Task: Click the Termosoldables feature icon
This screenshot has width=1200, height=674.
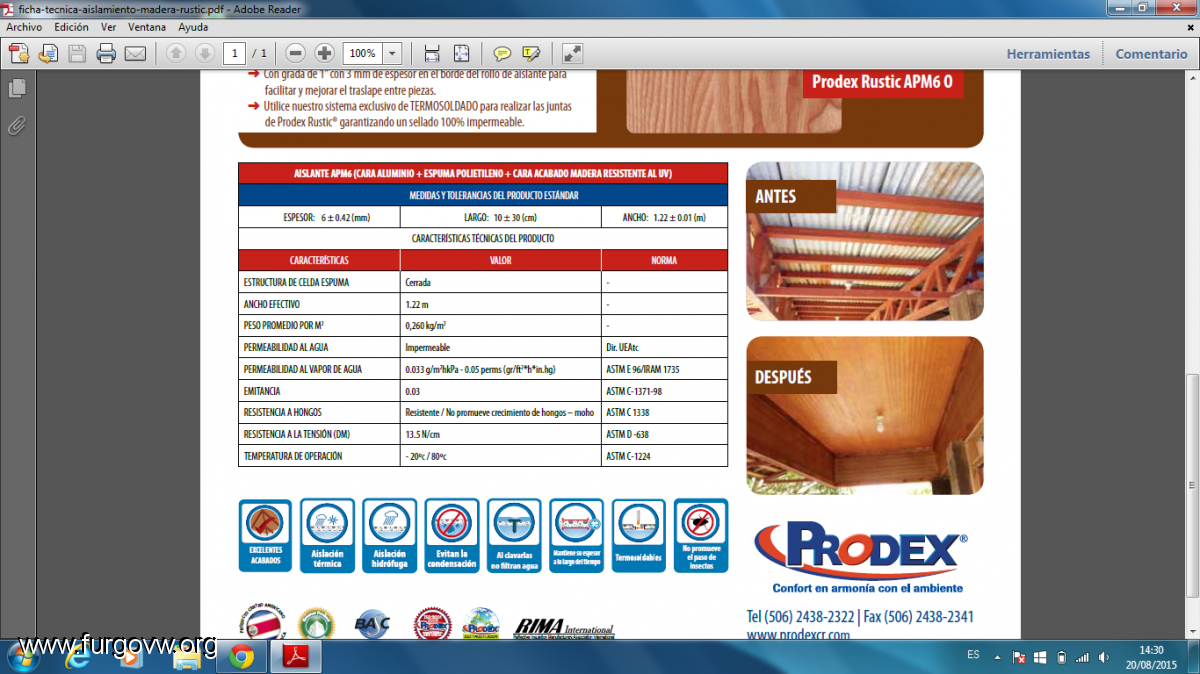Action: pyautogui.click(x=638, y=536)
